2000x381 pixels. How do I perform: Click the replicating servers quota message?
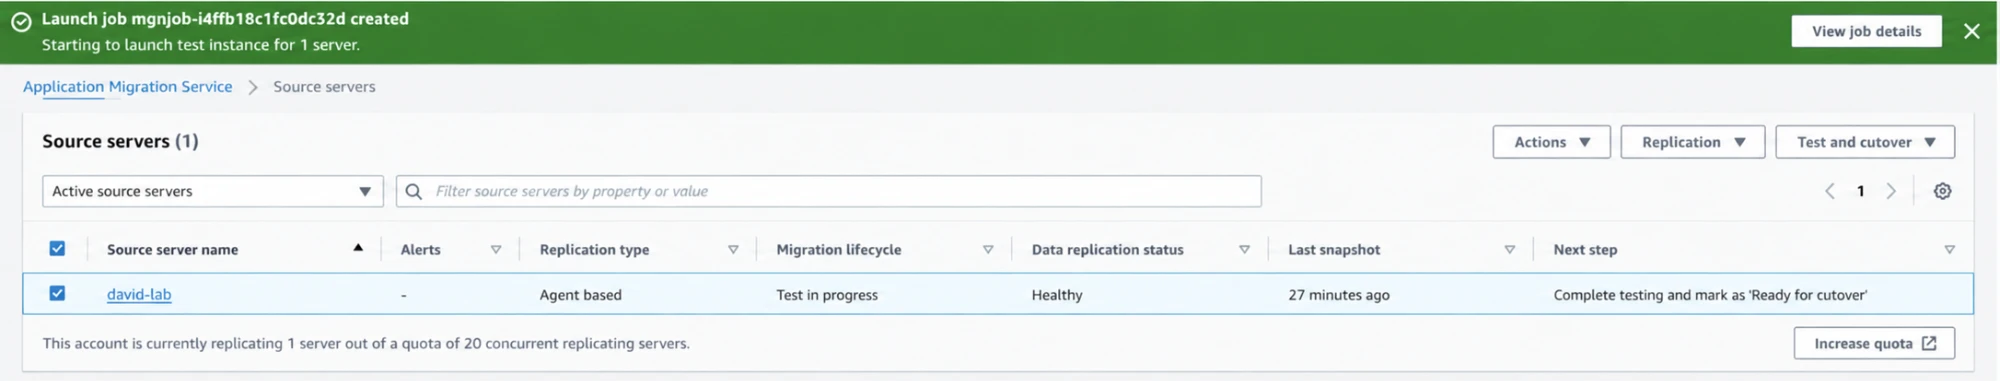click(366, 343)
